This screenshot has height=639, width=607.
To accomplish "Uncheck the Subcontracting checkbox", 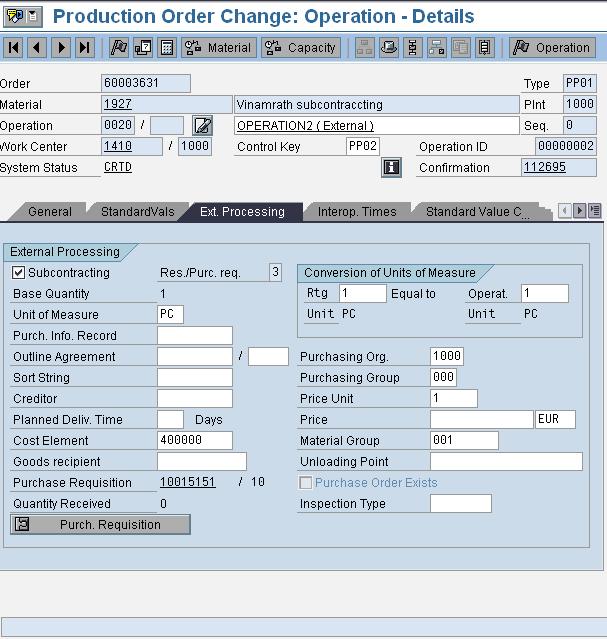I will coord(19,273).
